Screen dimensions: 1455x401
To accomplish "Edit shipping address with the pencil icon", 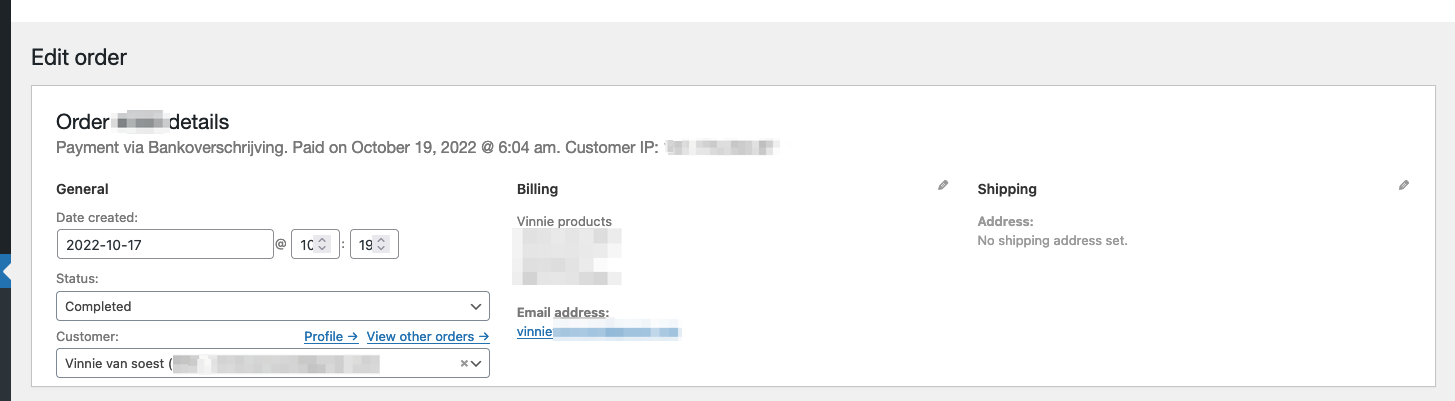I will coord(1404,185).
